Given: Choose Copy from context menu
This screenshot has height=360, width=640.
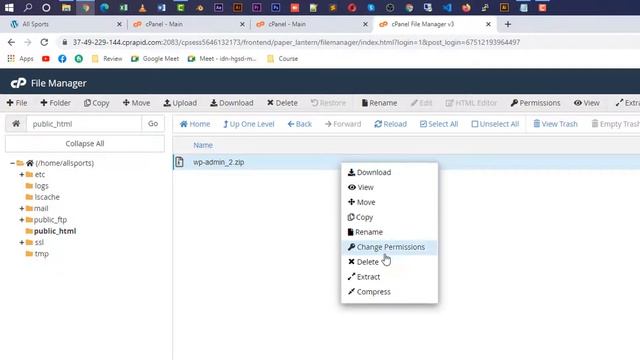Looking at the screenshot, I should coord(389,217).
